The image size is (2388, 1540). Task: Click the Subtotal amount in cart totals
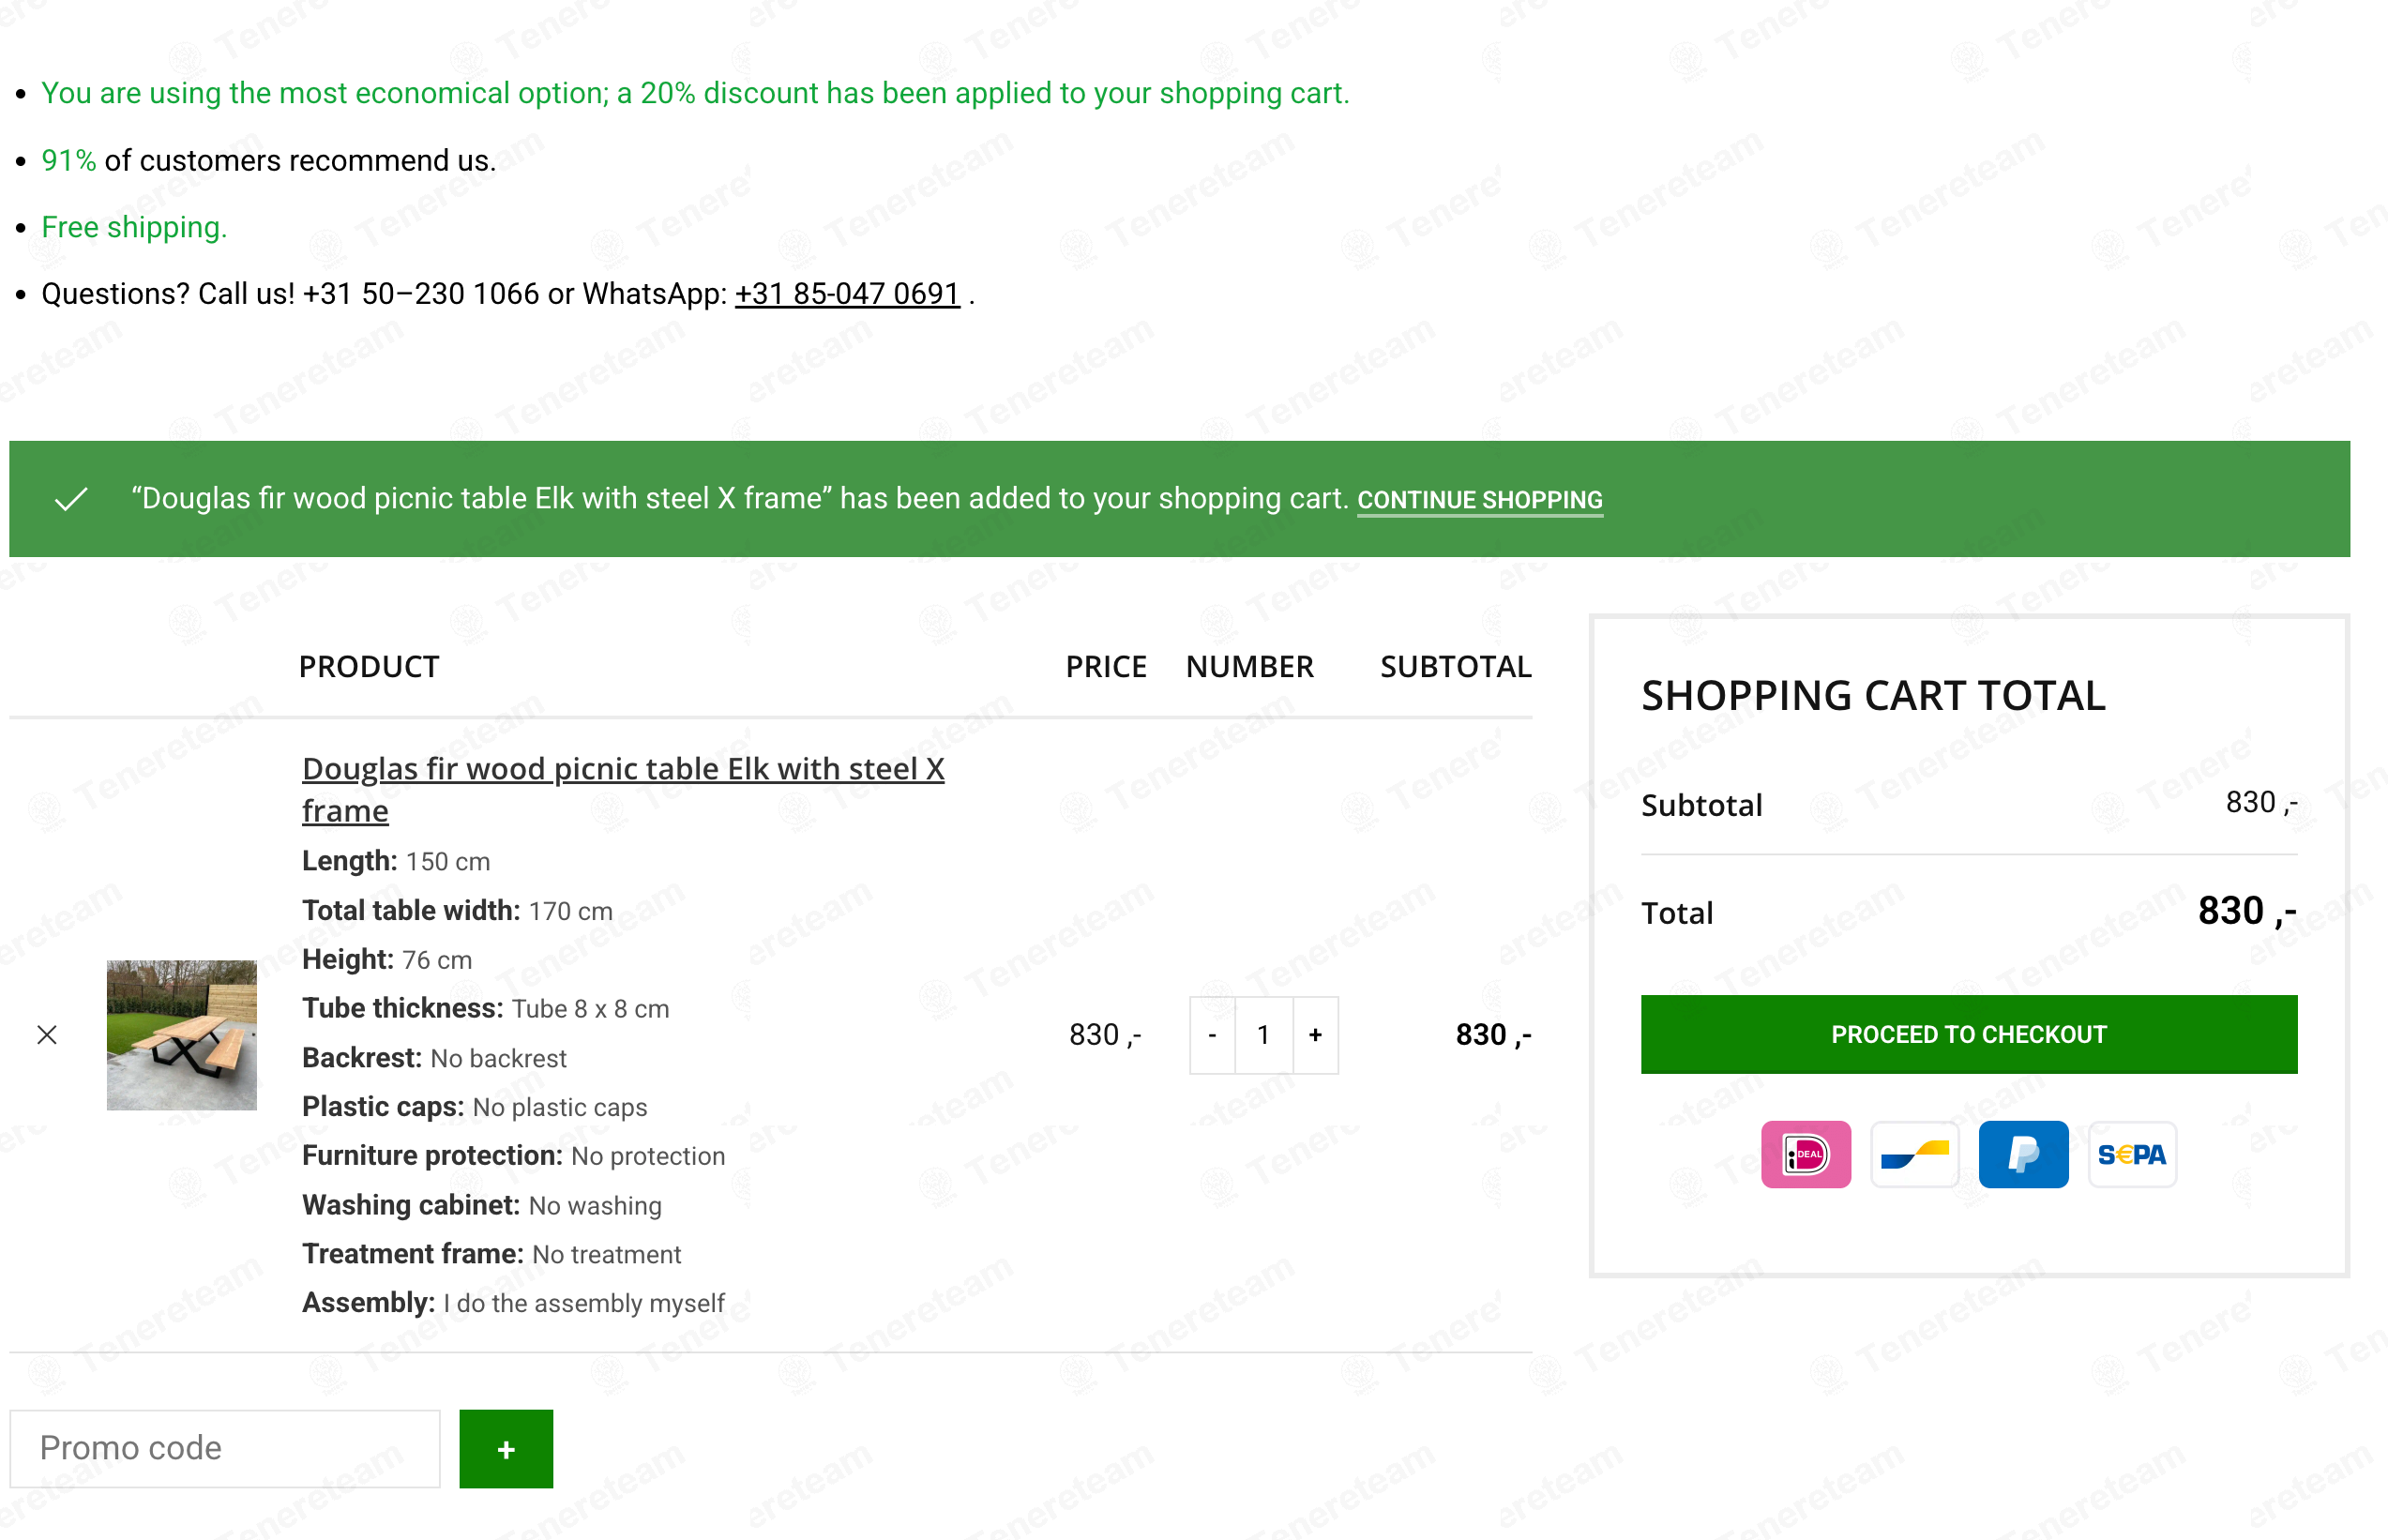point(2261,803)
